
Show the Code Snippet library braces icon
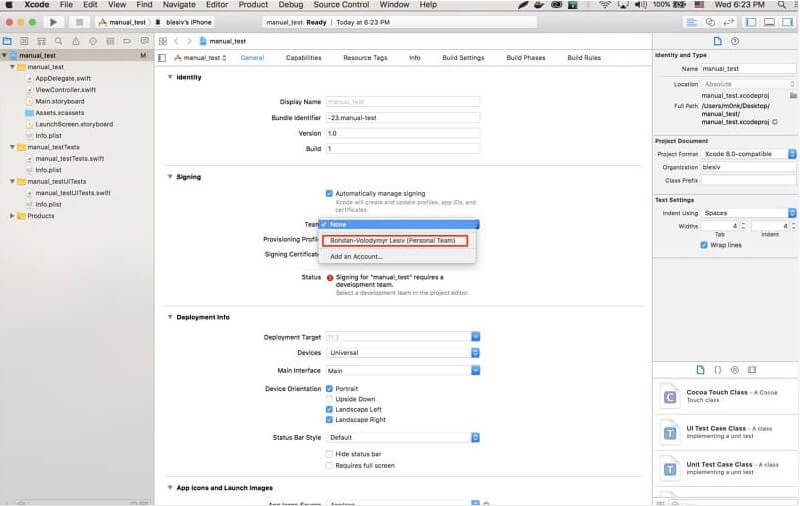pos(717,370)
